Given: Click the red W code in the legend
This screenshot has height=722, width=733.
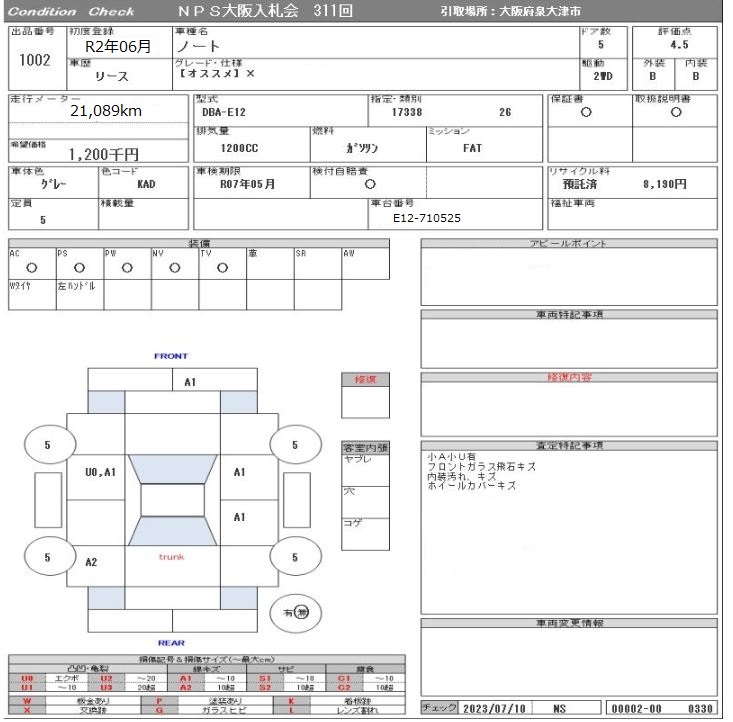Looking at the screenshot, I should point(27,701).
